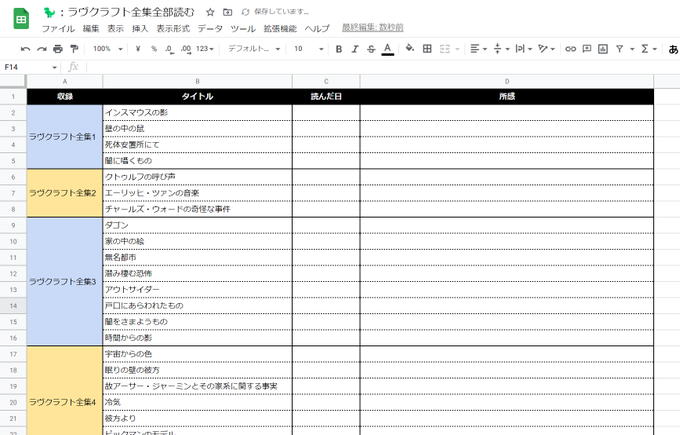Viewport: 680px width, 435px height.
Task: Open the font family dropdown
Action: click(x=254, y=49)
